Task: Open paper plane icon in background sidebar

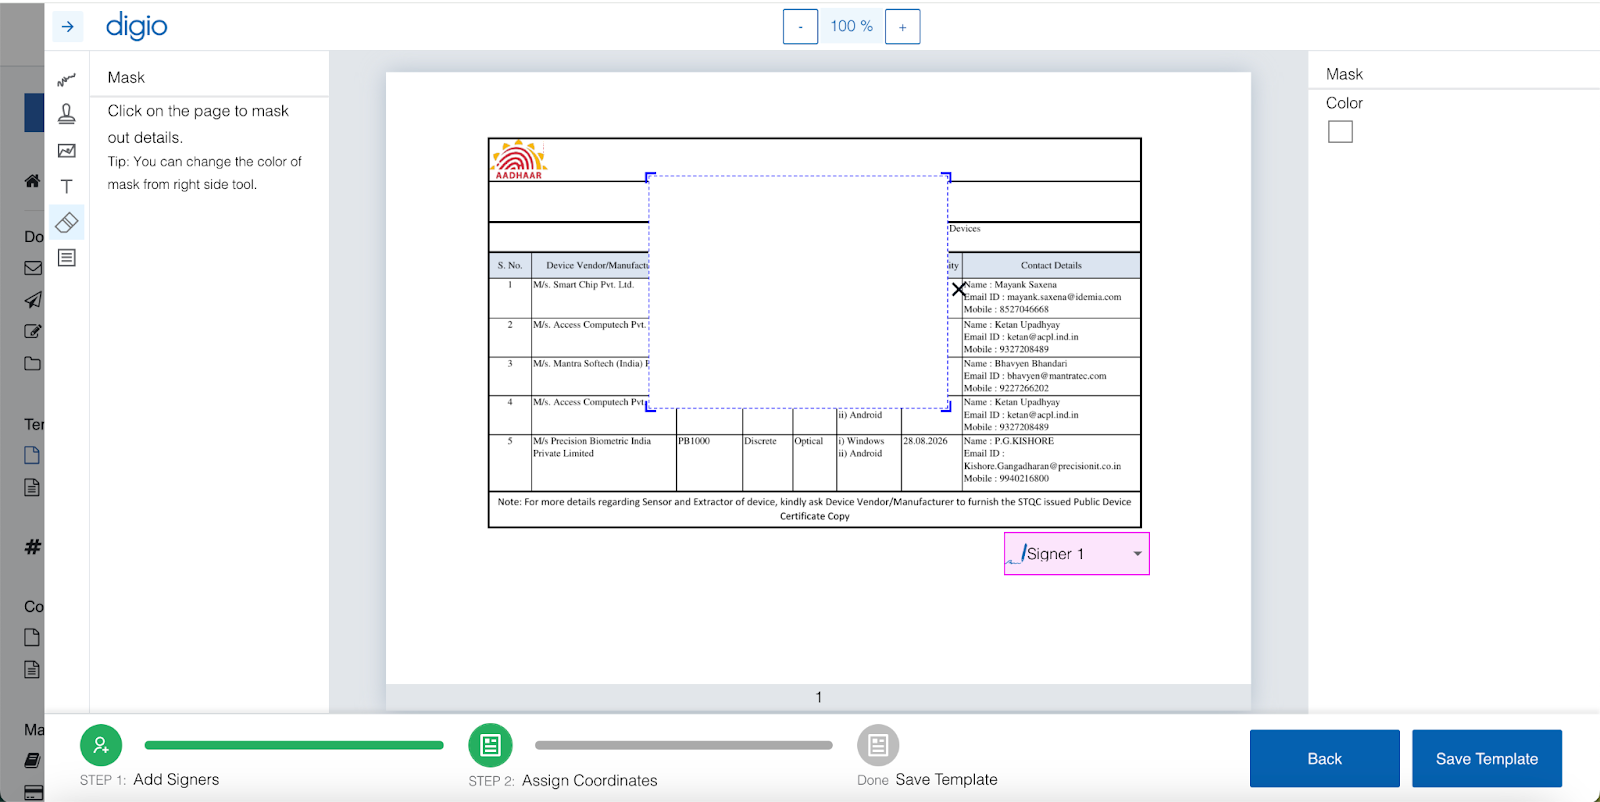Action: 33,300
